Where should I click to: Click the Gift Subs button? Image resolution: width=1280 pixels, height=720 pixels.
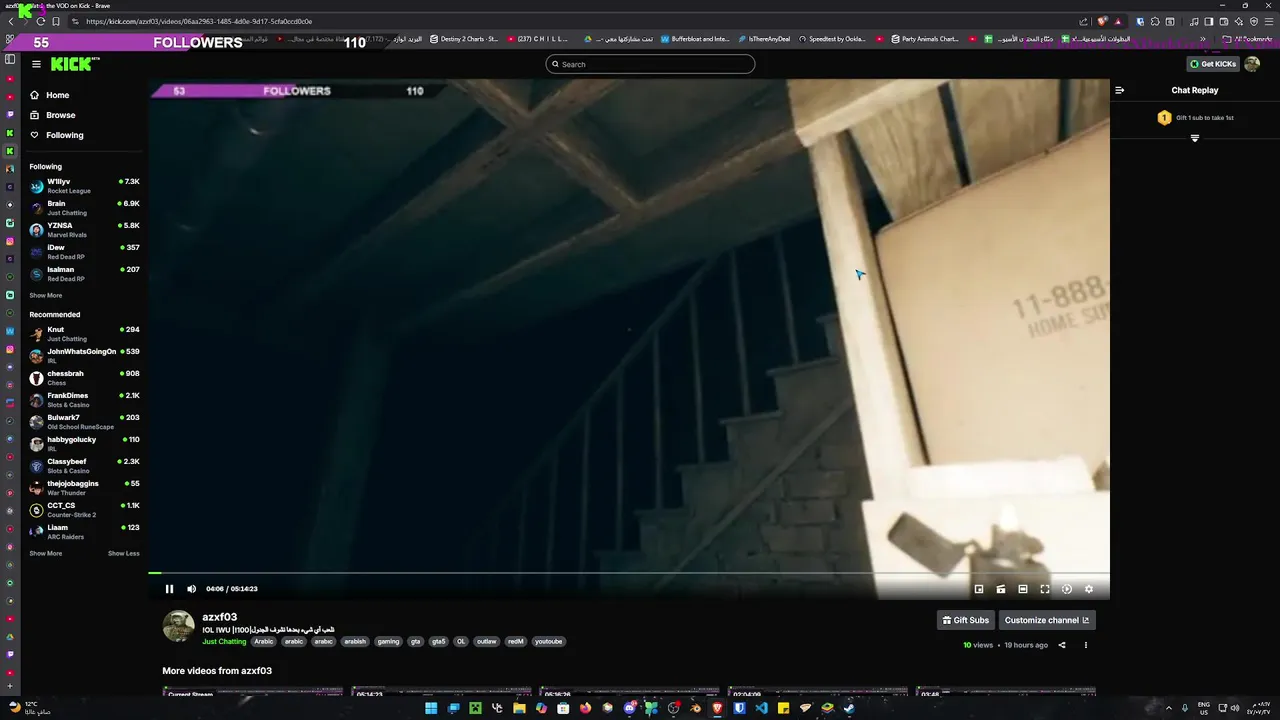tap(966, 620)
